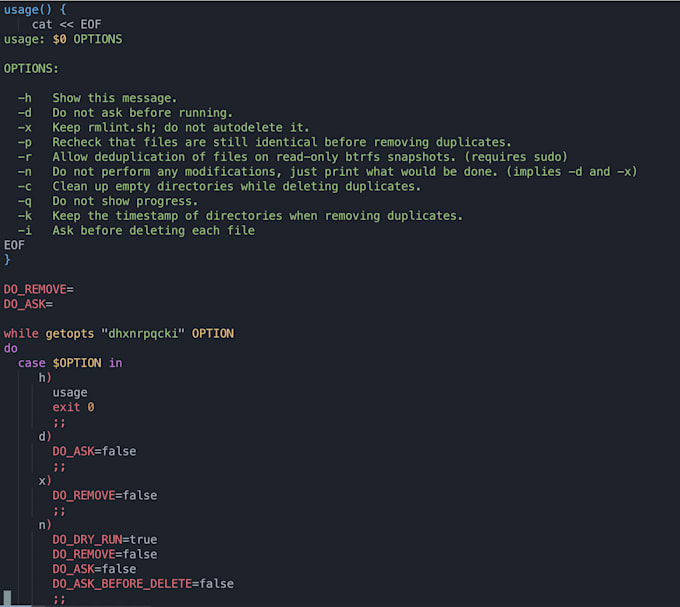Click the "exit 0" statement

pyautogui.click(x=73, y=407)
